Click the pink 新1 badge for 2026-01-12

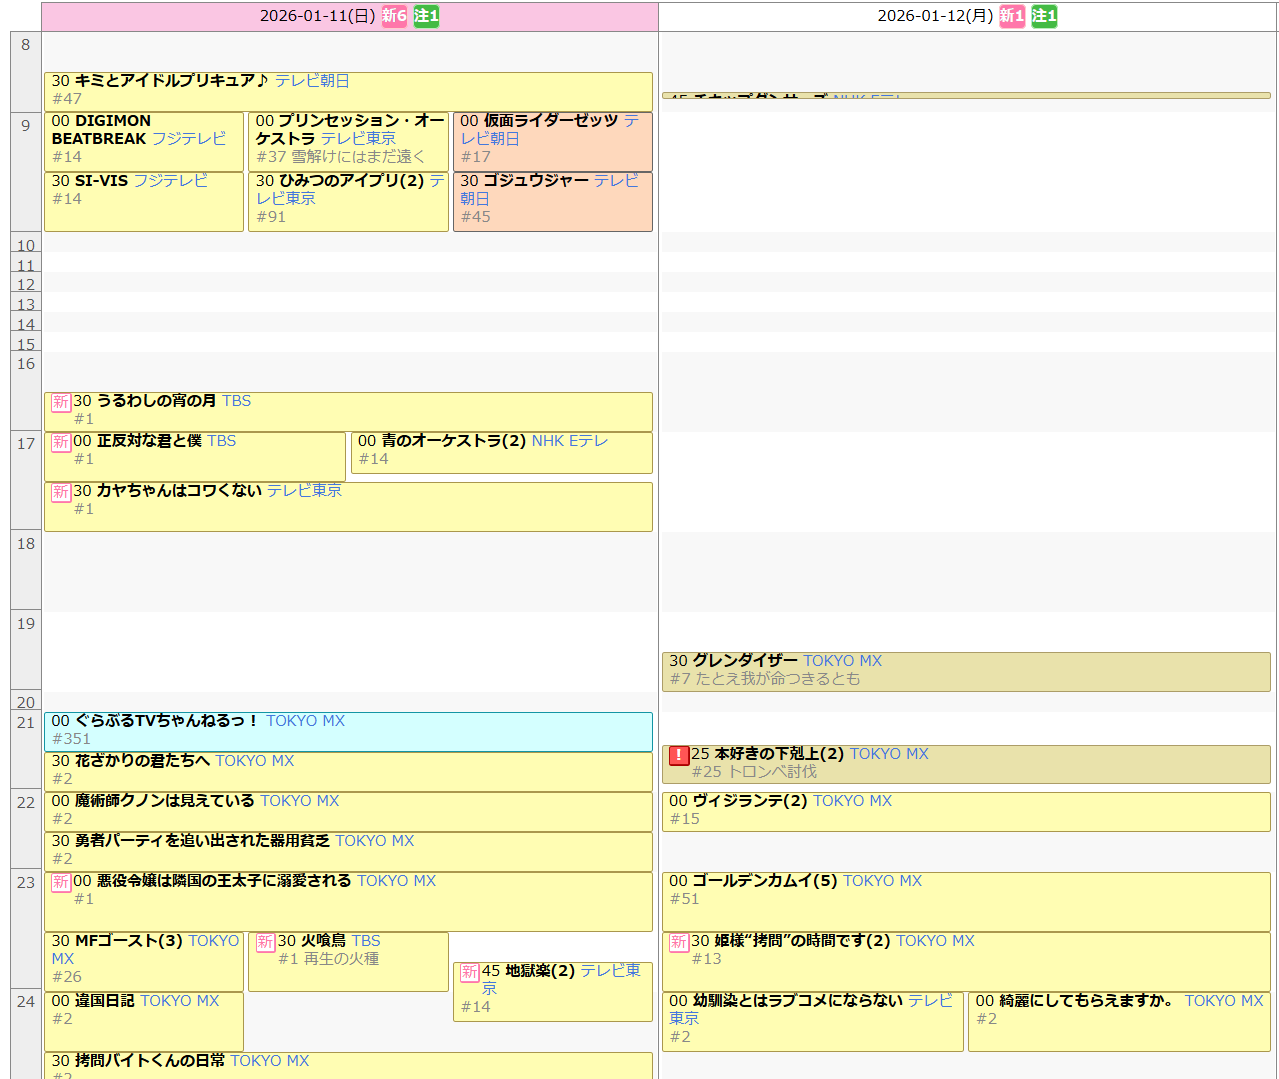[x=1012, y=16]
